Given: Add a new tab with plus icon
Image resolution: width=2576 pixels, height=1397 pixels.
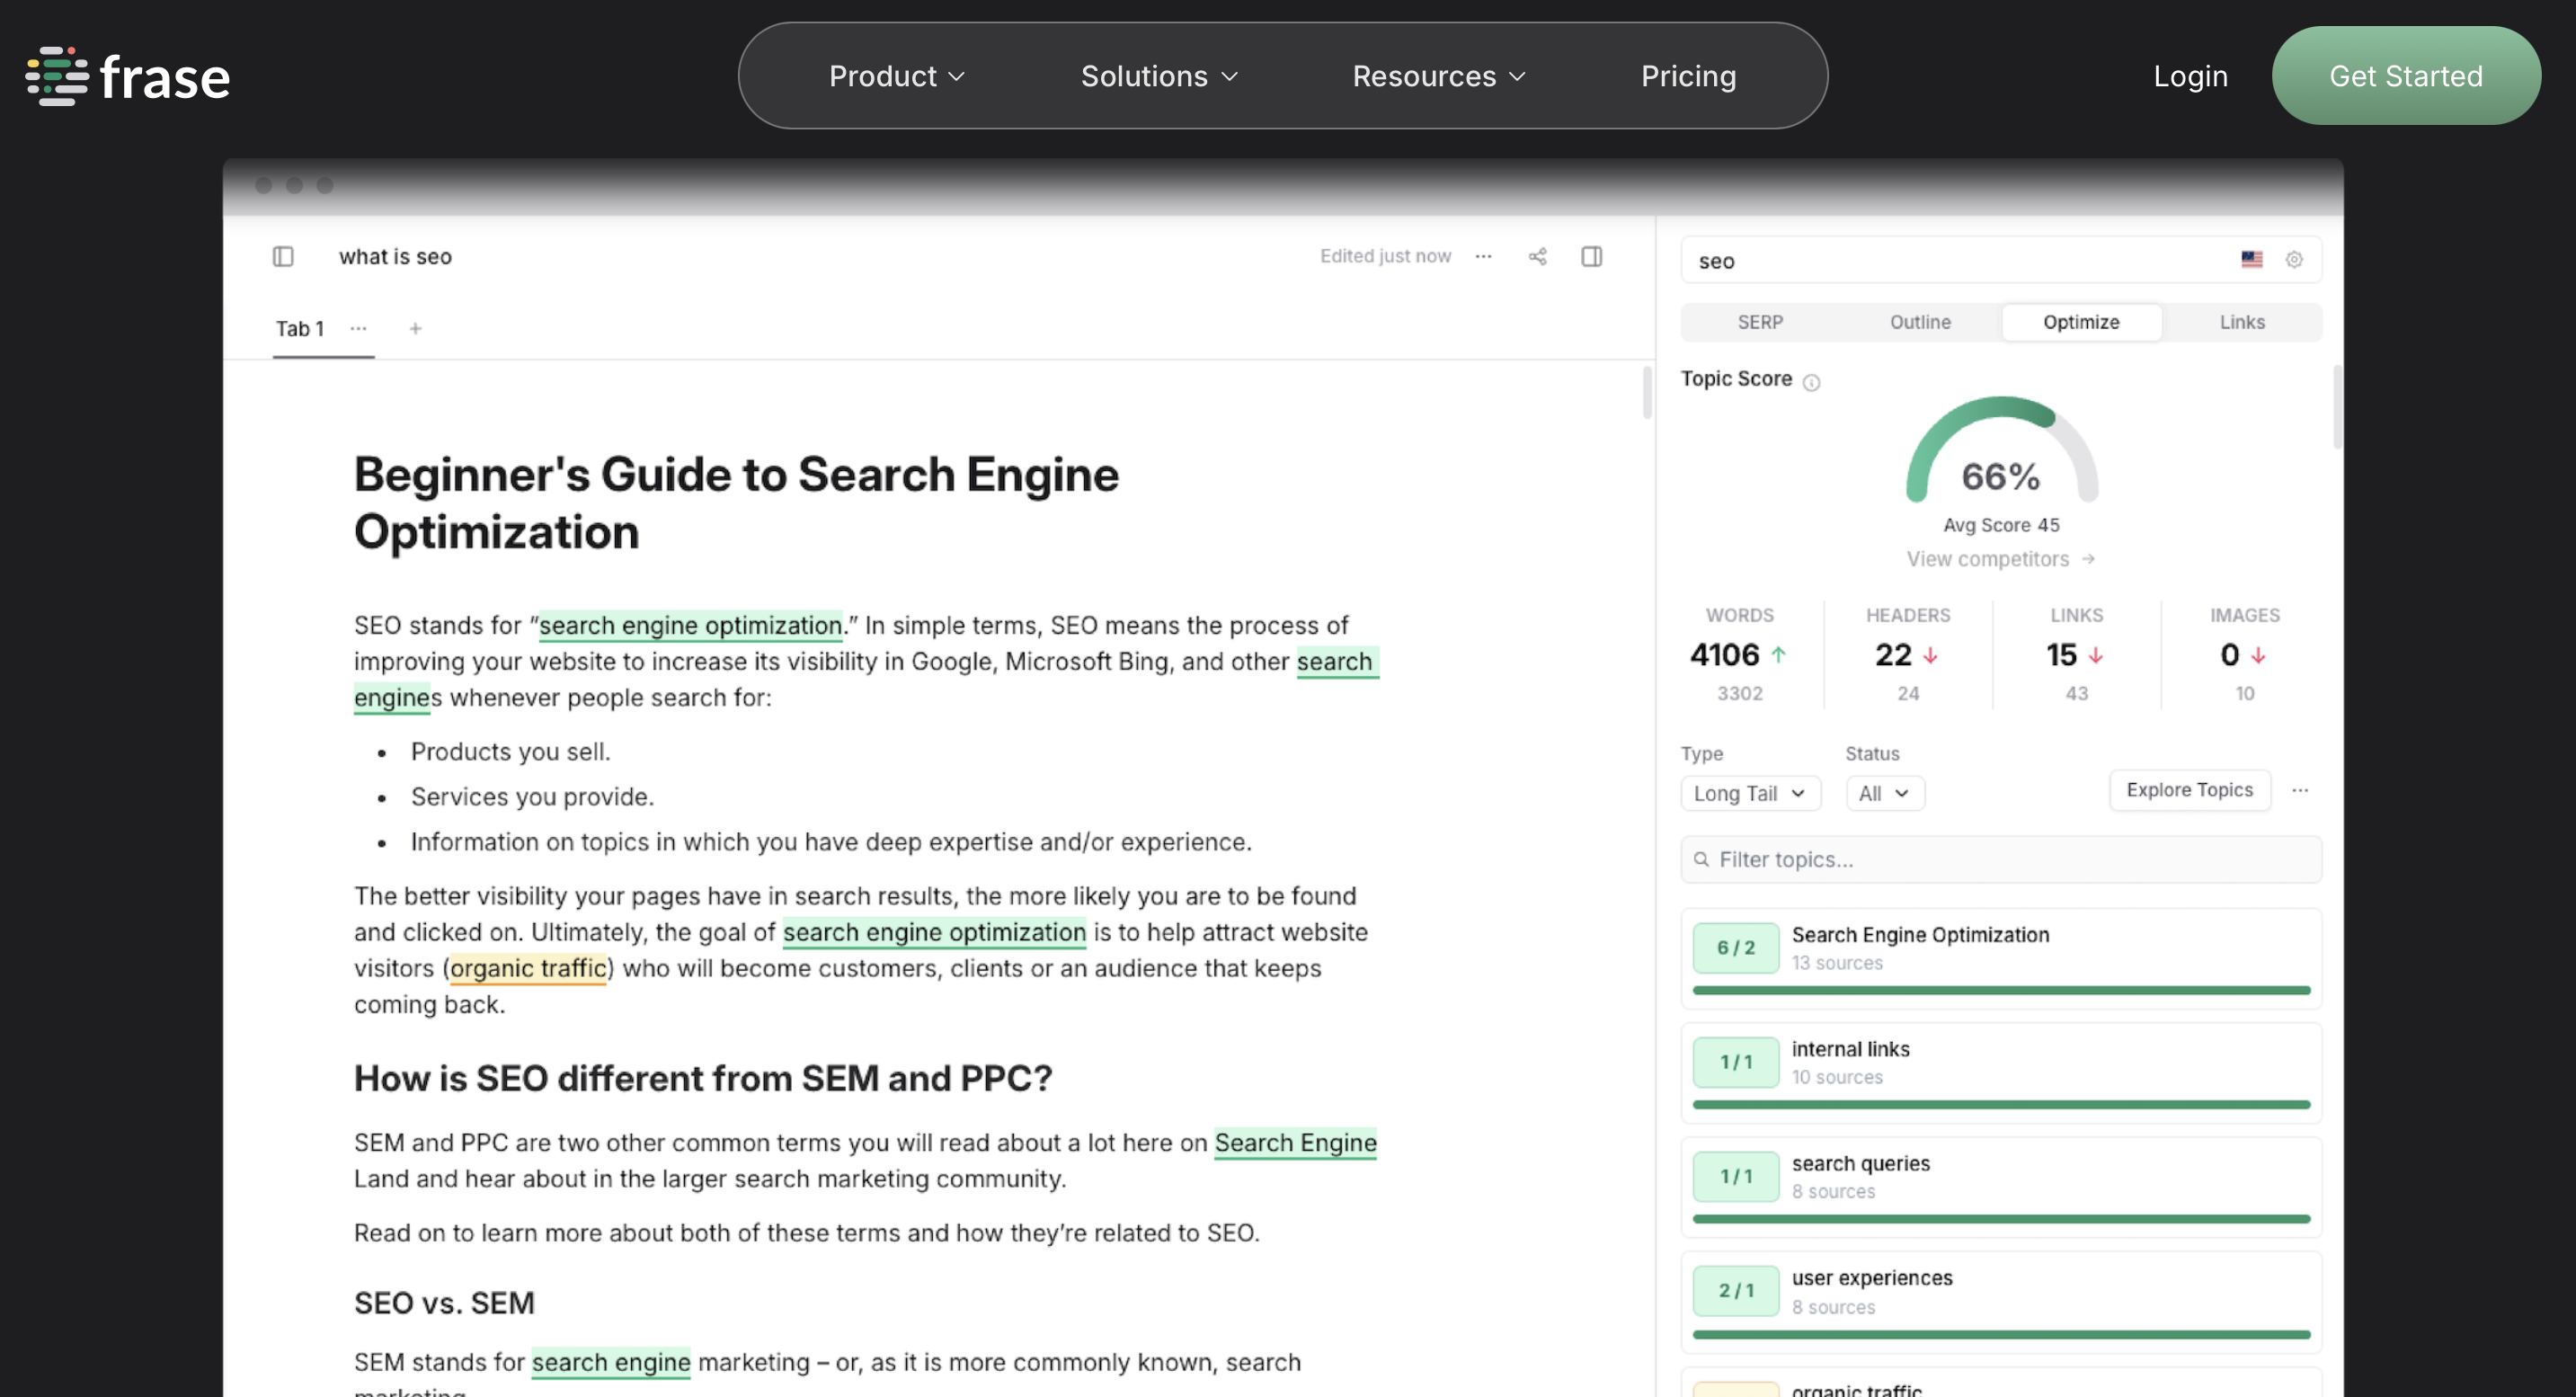Looking at the screenshot, I should tap(415, 328).
